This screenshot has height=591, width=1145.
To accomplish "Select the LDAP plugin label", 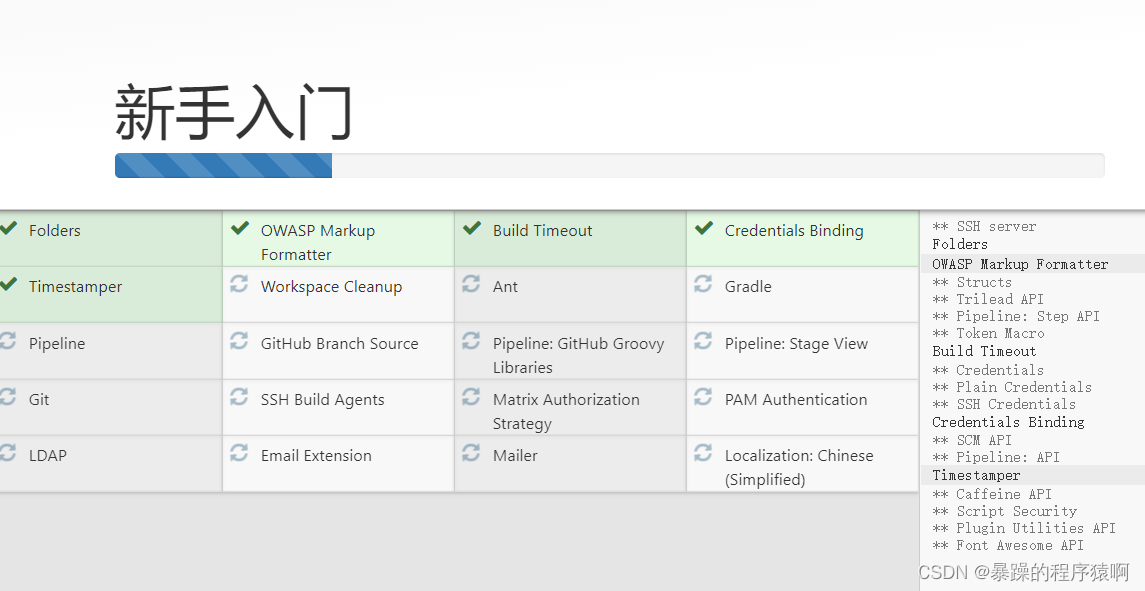I will (x=47, y=456).
